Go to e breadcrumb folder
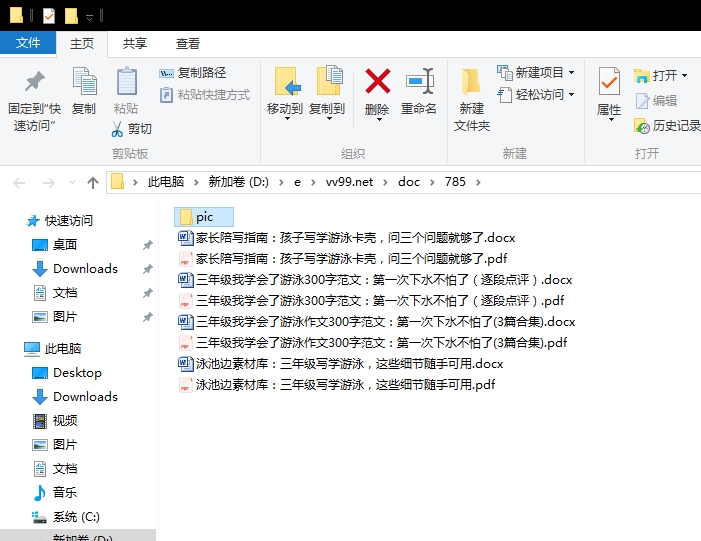 tap(297, 182)
